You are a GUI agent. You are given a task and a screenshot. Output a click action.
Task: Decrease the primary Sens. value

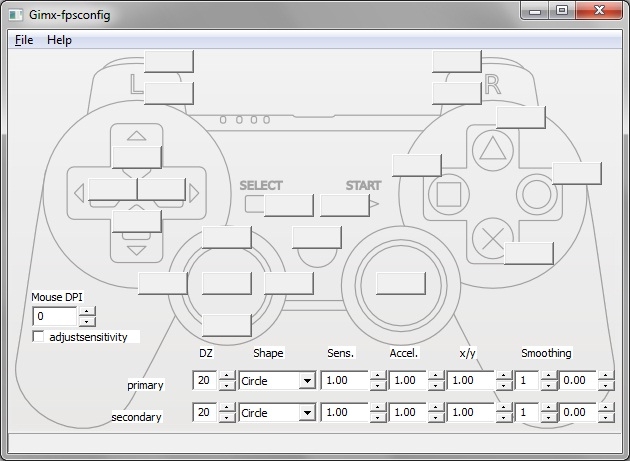(378, 385)
